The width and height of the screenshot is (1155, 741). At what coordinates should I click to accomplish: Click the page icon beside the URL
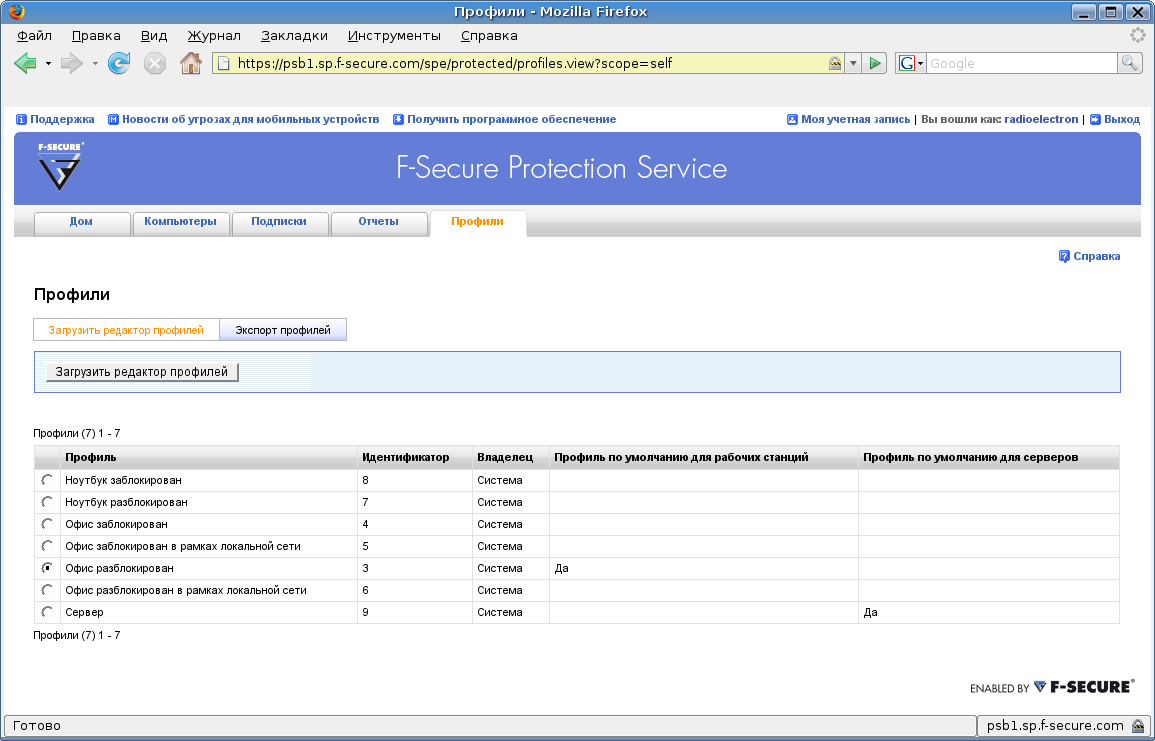[224, 63]
